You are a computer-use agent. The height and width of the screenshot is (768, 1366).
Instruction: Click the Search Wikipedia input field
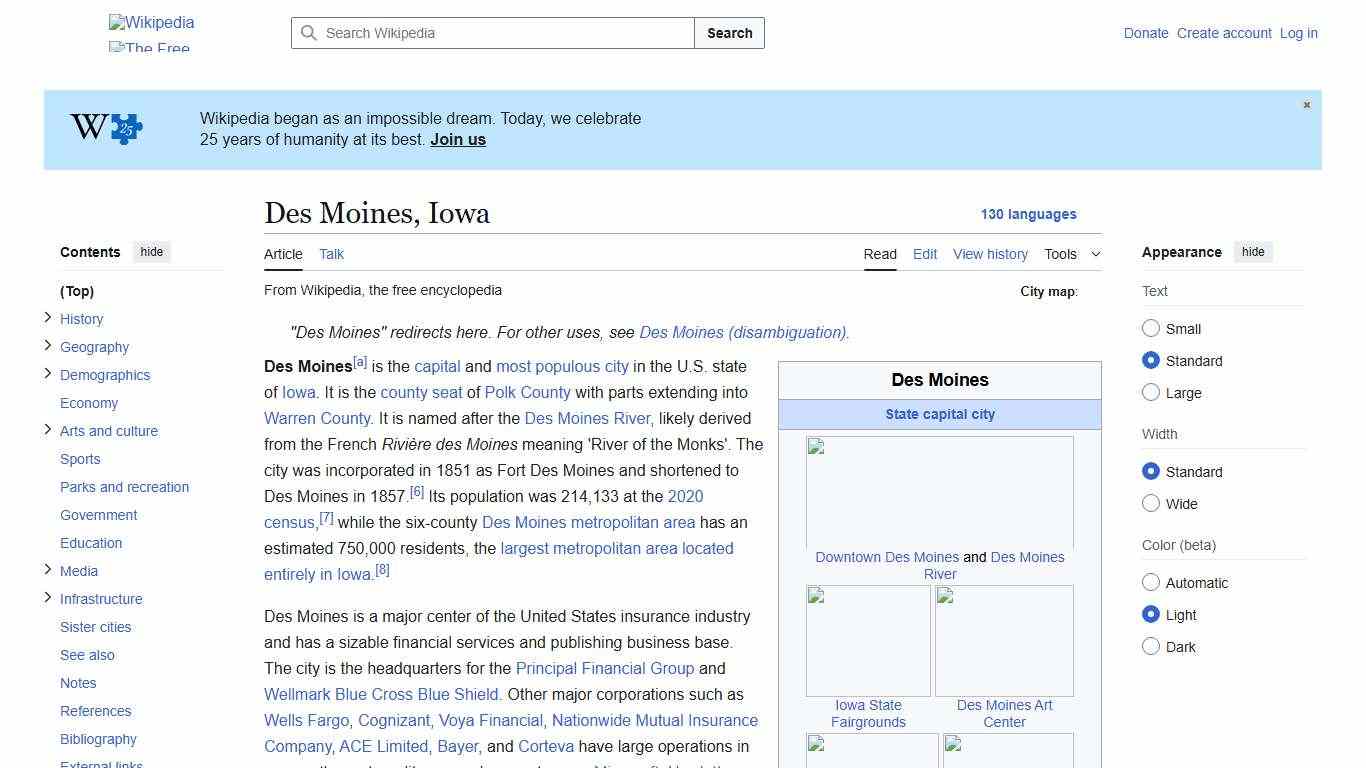(x=490, y=33)
